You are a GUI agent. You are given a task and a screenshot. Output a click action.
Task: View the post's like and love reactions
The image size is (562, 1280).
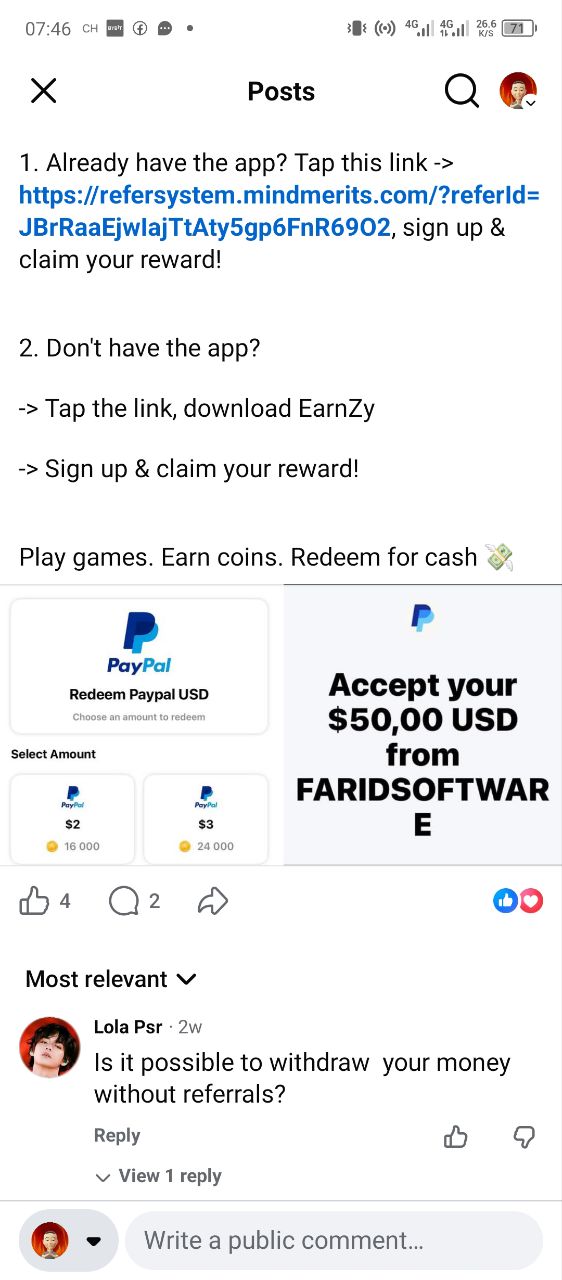pyautogui.click(x=518, y=901)
